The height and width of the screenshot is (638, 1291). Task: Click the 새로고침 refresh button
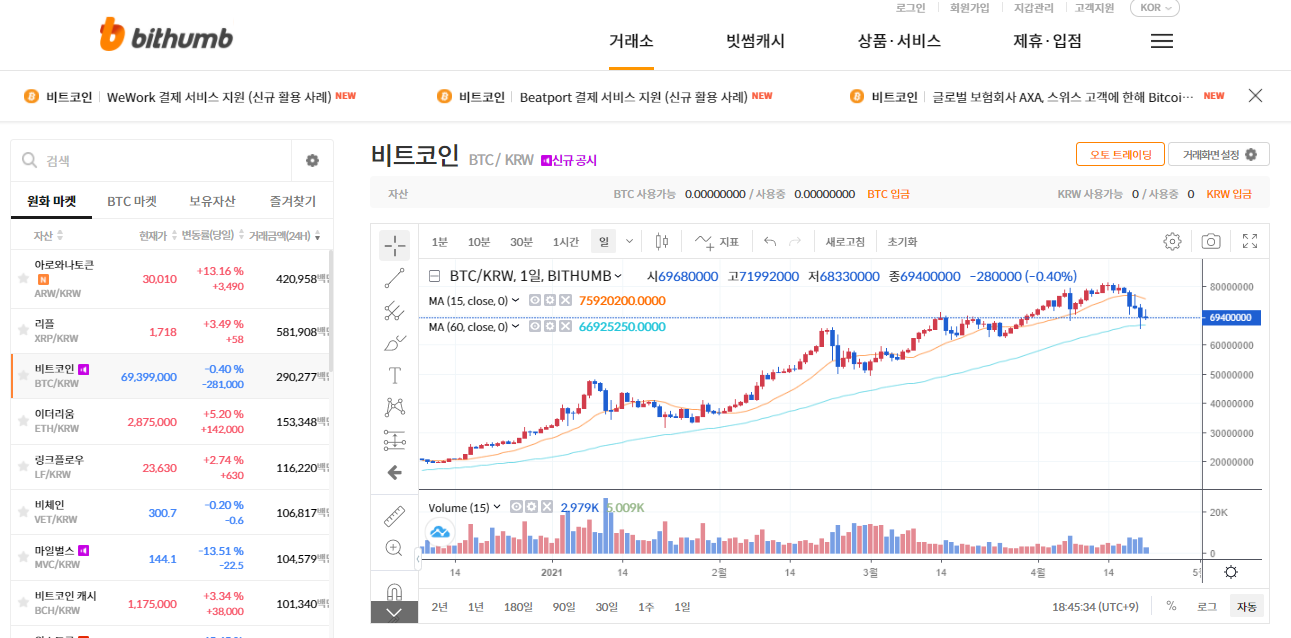[845, 241]
